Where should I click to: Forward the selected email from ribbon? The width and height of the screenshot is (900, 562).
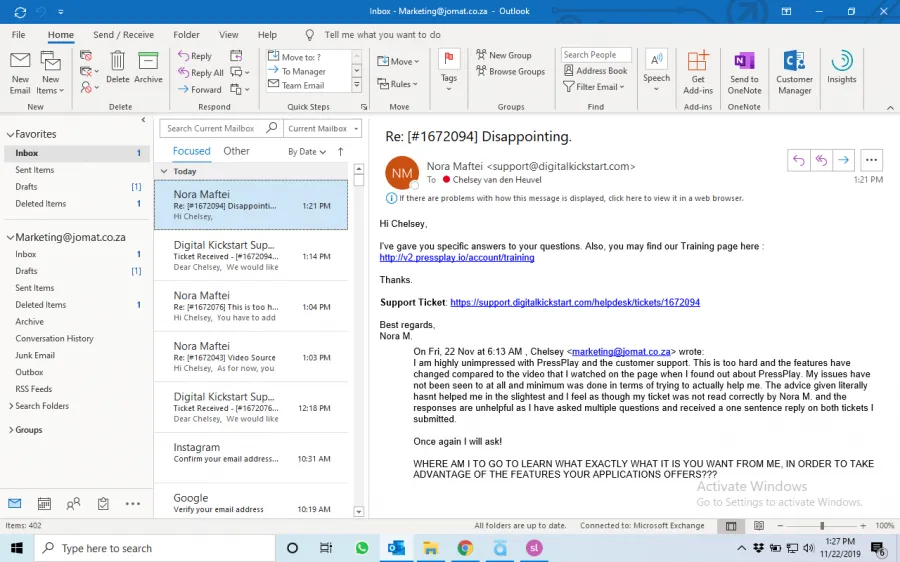tap(199, 90)
